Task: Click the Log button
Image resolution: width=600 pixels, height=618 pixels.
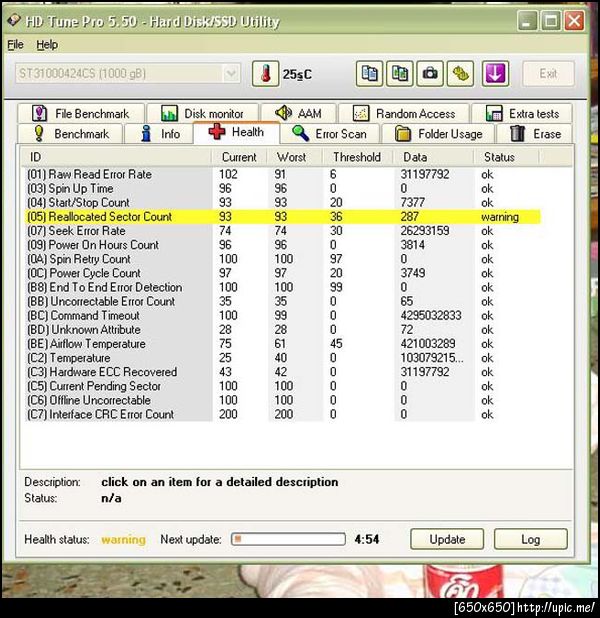Action: pyautogui.click(x=531, y=539)
